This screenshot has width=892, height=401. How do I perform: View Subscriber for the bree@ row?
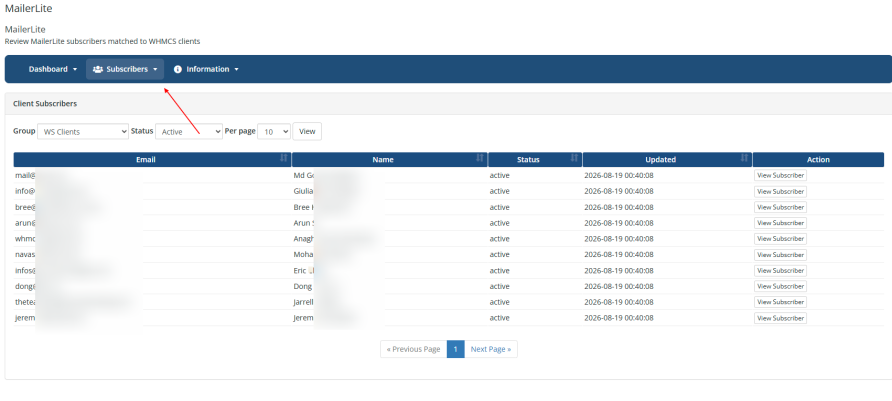[780, 207]
